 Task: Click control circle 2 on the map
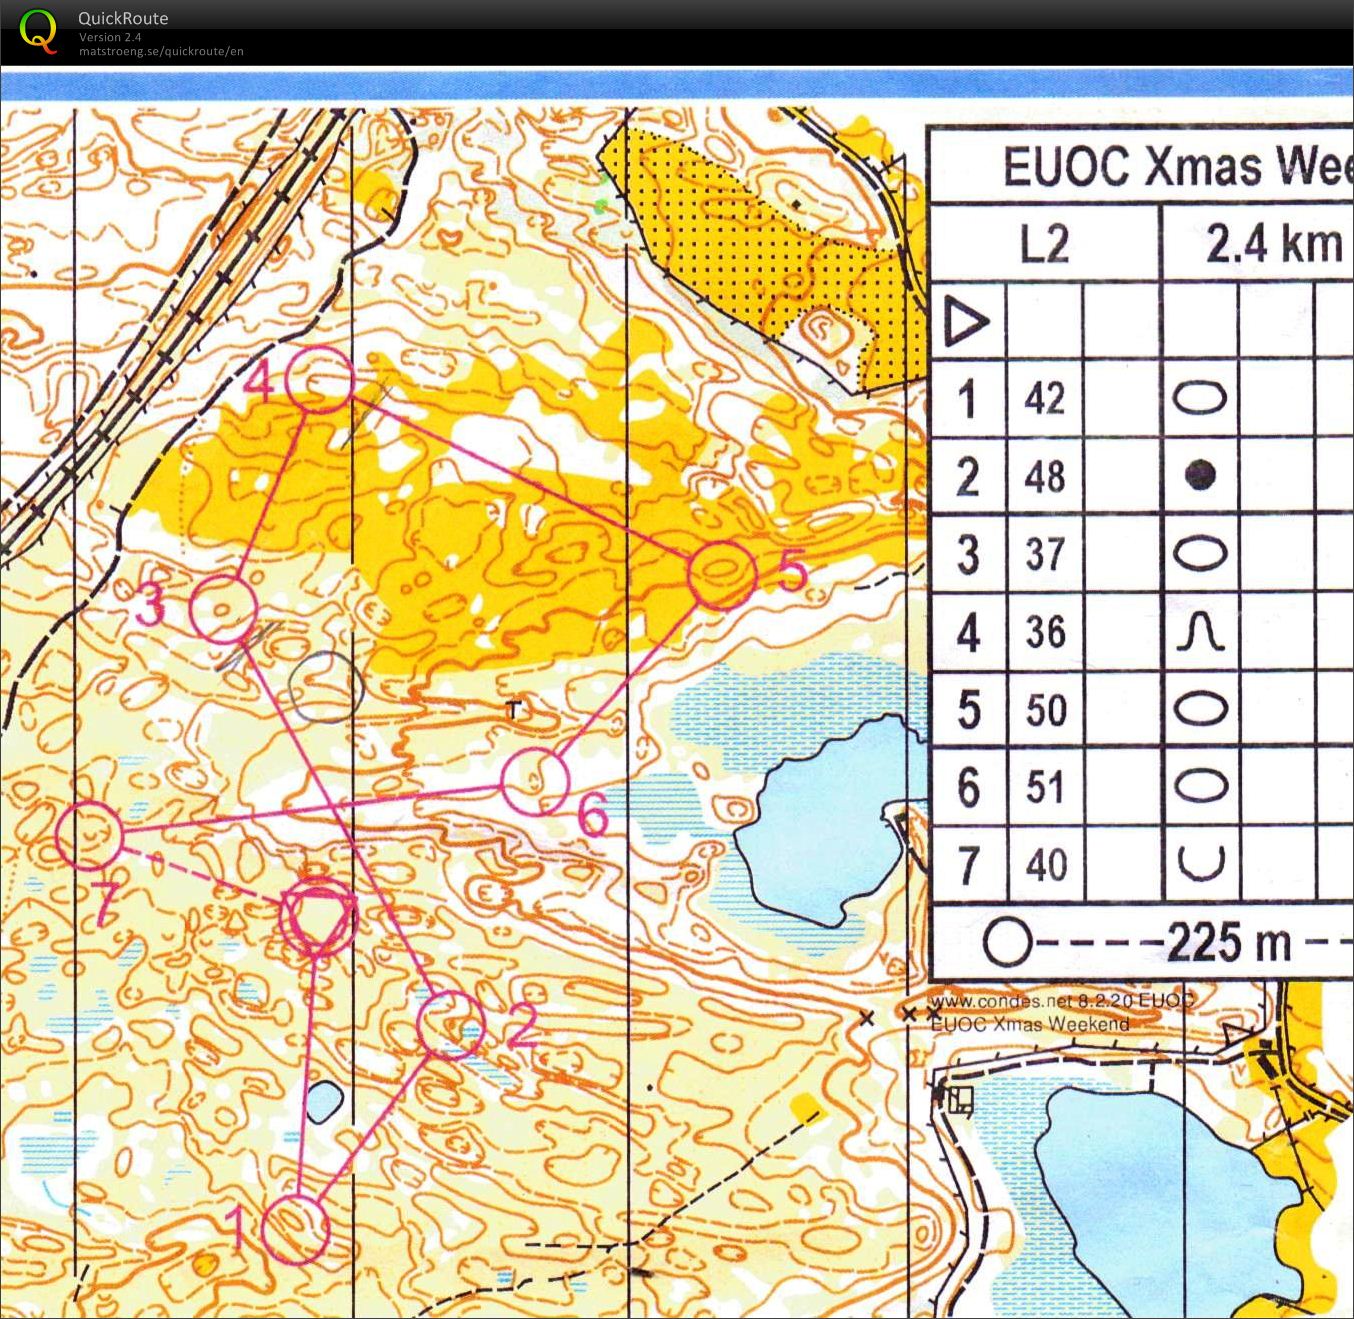(x=450, y=1024)
